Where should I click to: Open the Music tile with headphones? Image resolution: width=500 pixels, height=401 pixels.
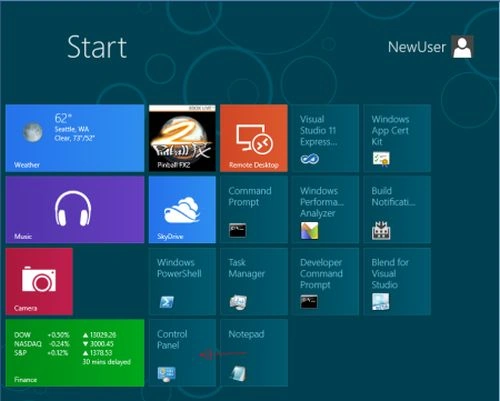coord(75,210)
